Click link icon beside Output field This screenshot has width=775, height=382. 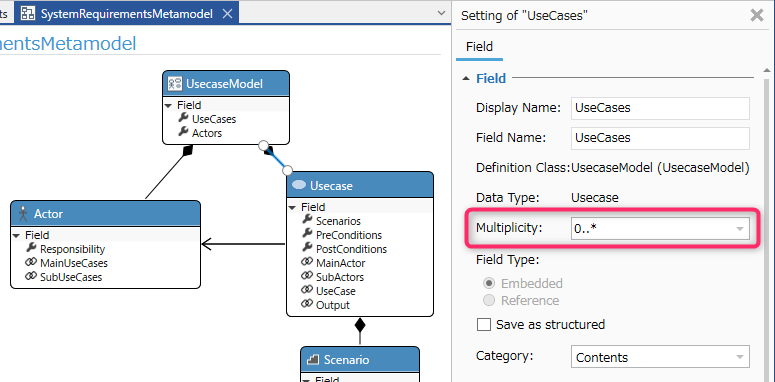[307, 304]
